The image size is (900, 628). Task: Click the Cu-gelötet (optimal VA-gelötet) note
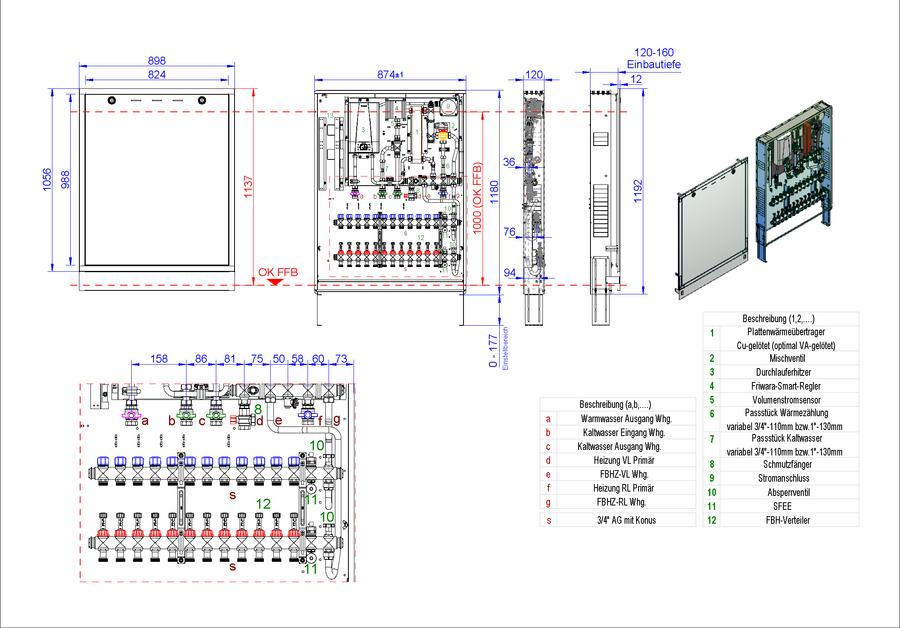pos(786,346)
